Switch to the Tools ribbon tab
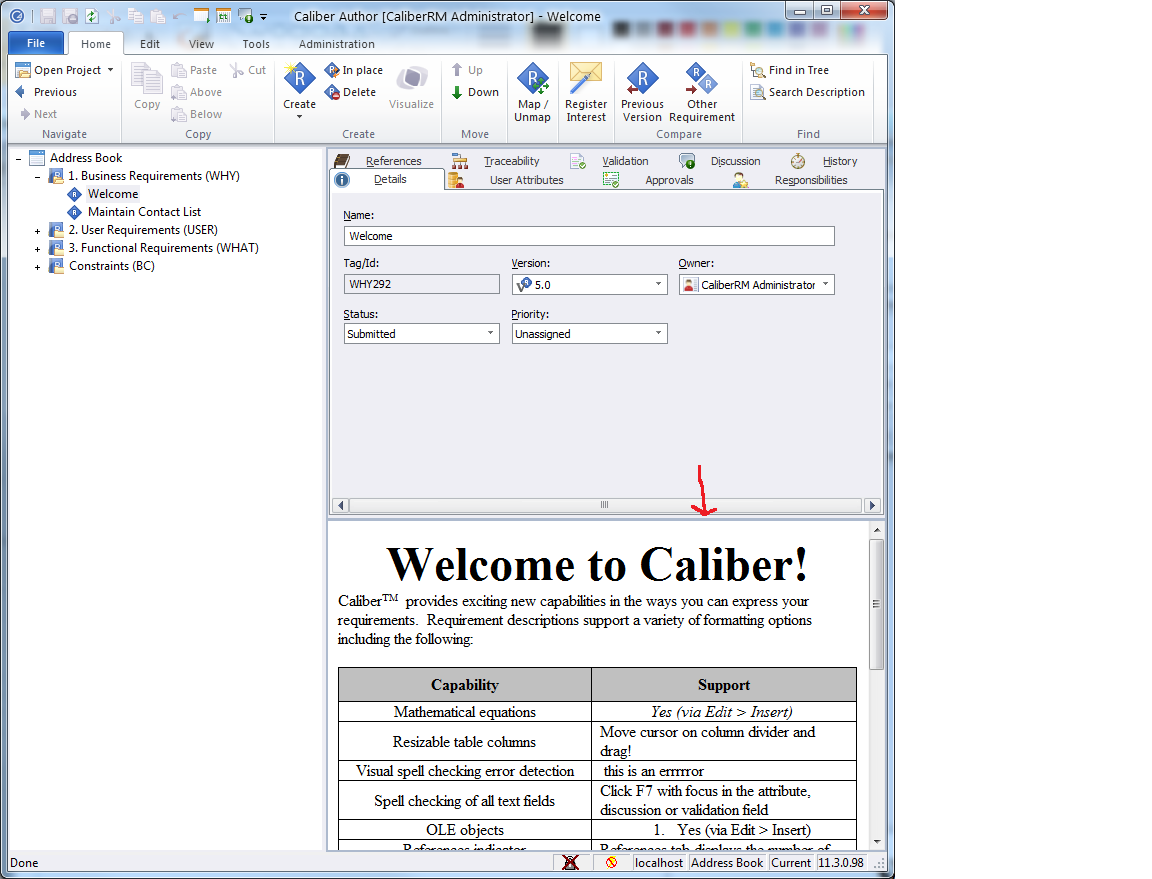The image size is (1152, 879). tap(256, 44)
